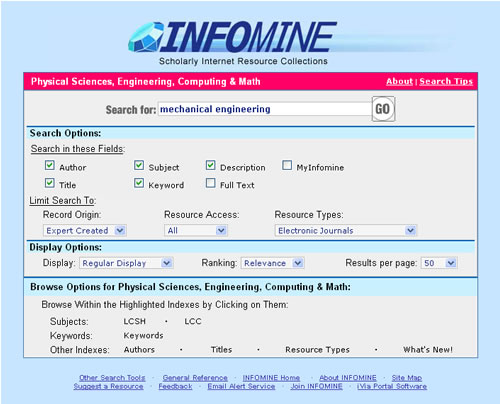
Task: Uncheck the Description field checkbox
Action: [x=210, y=165]
